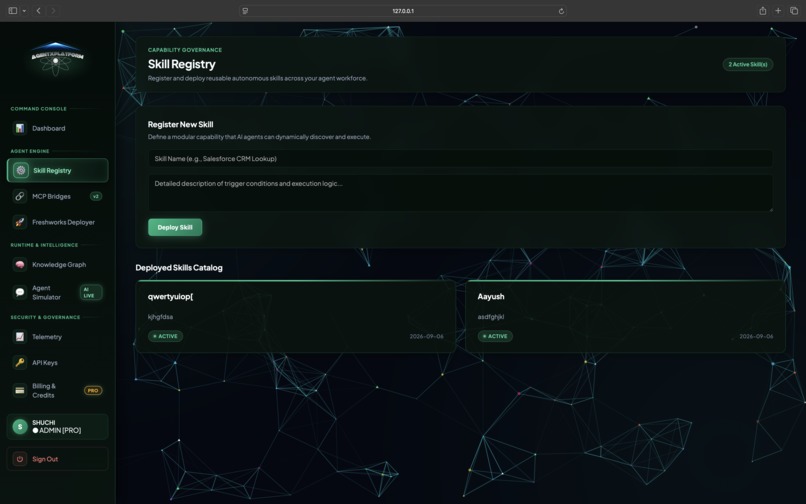
Task: Click the browser forward arrow
Action: pyautogui.click(x=53, y=10)
